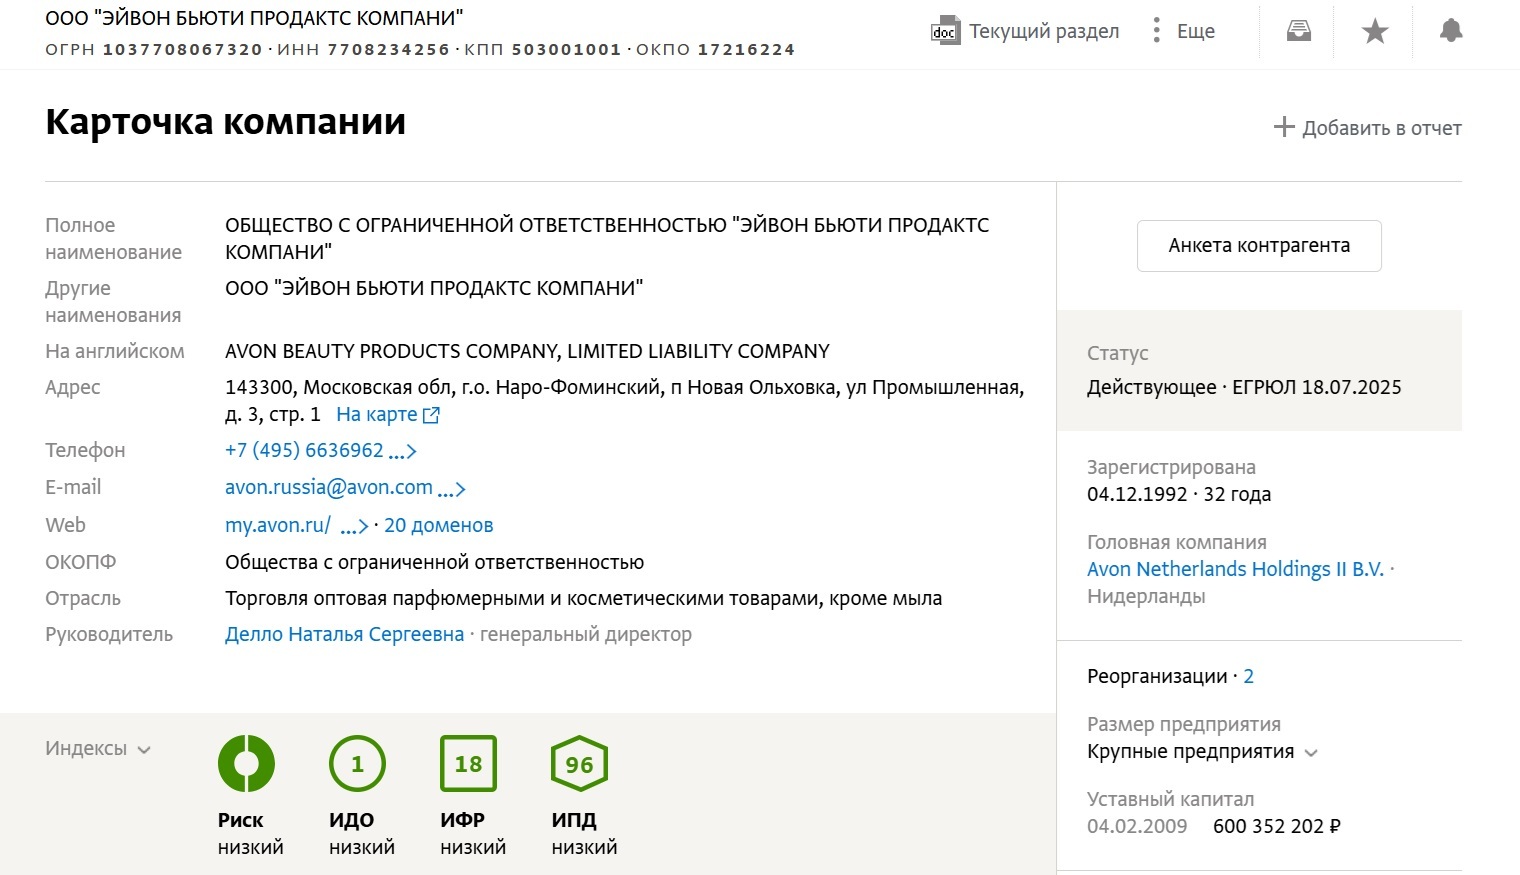Open the my.avon.ru/ website link
Screen dimensions: 1520x875
278,526
